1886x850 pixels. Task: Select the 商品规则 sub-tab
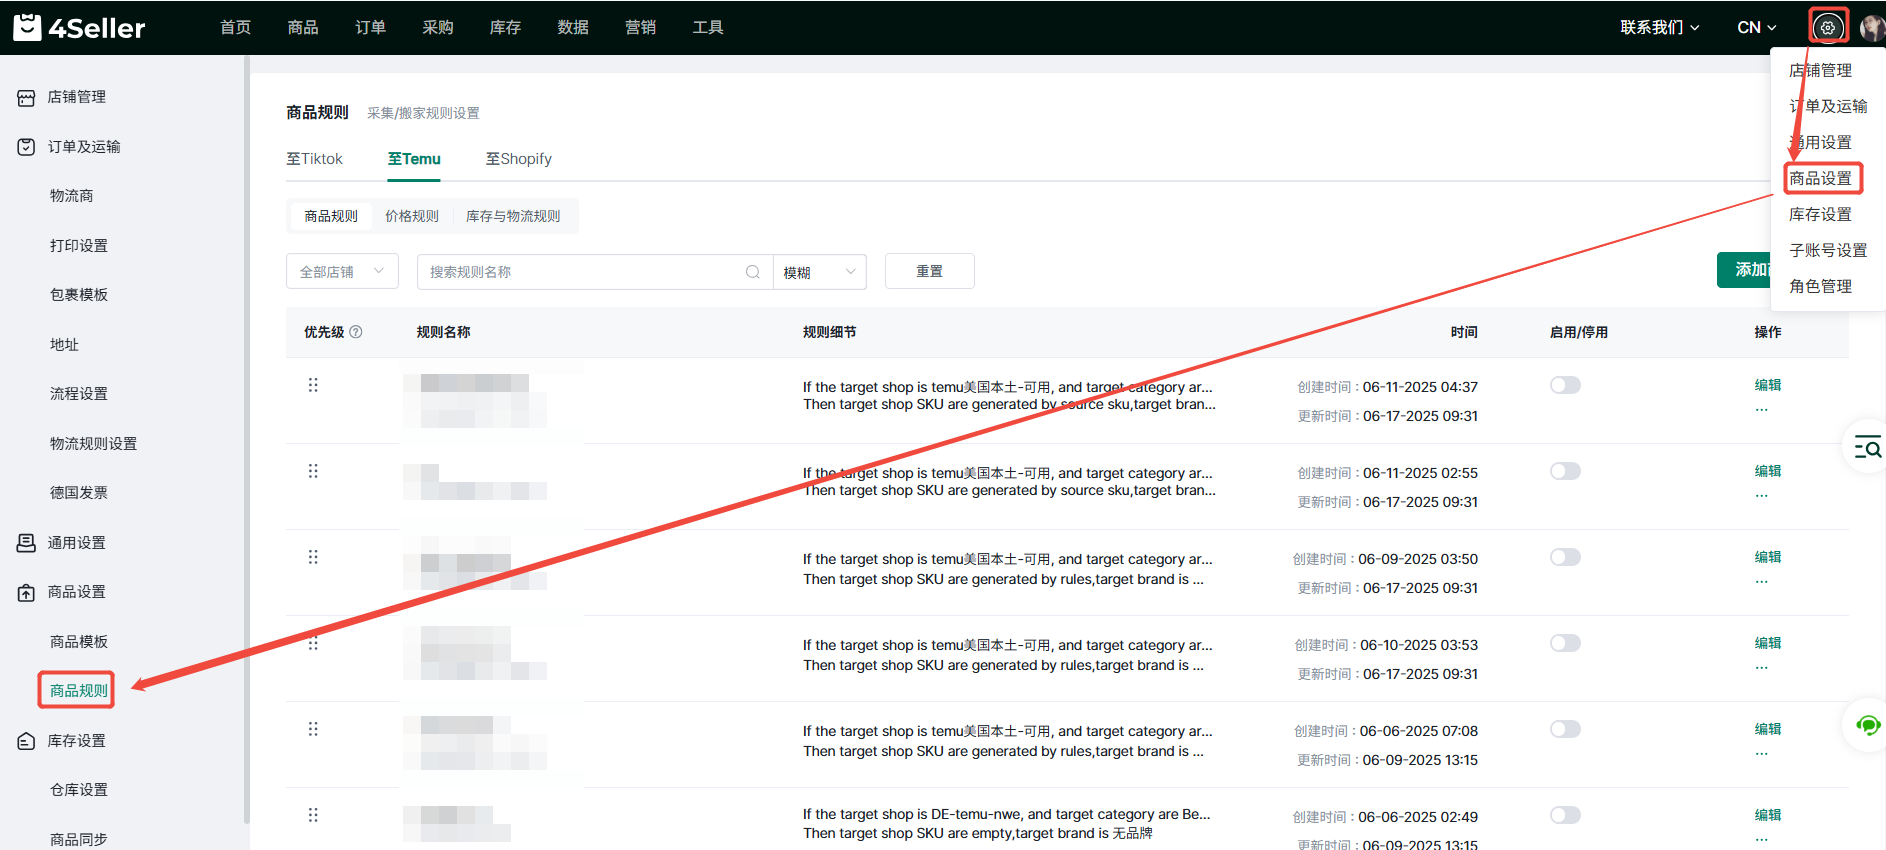pos(331,216)
